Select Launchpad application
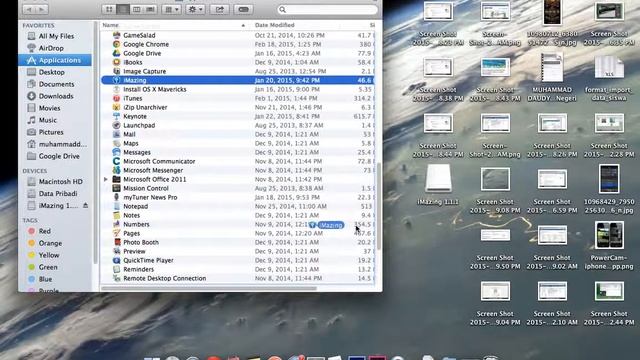Screen dimensions: 640x360 [238, 125]
